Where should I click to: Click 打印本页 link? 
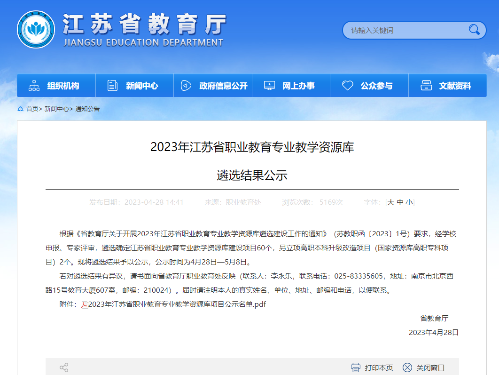379,368
